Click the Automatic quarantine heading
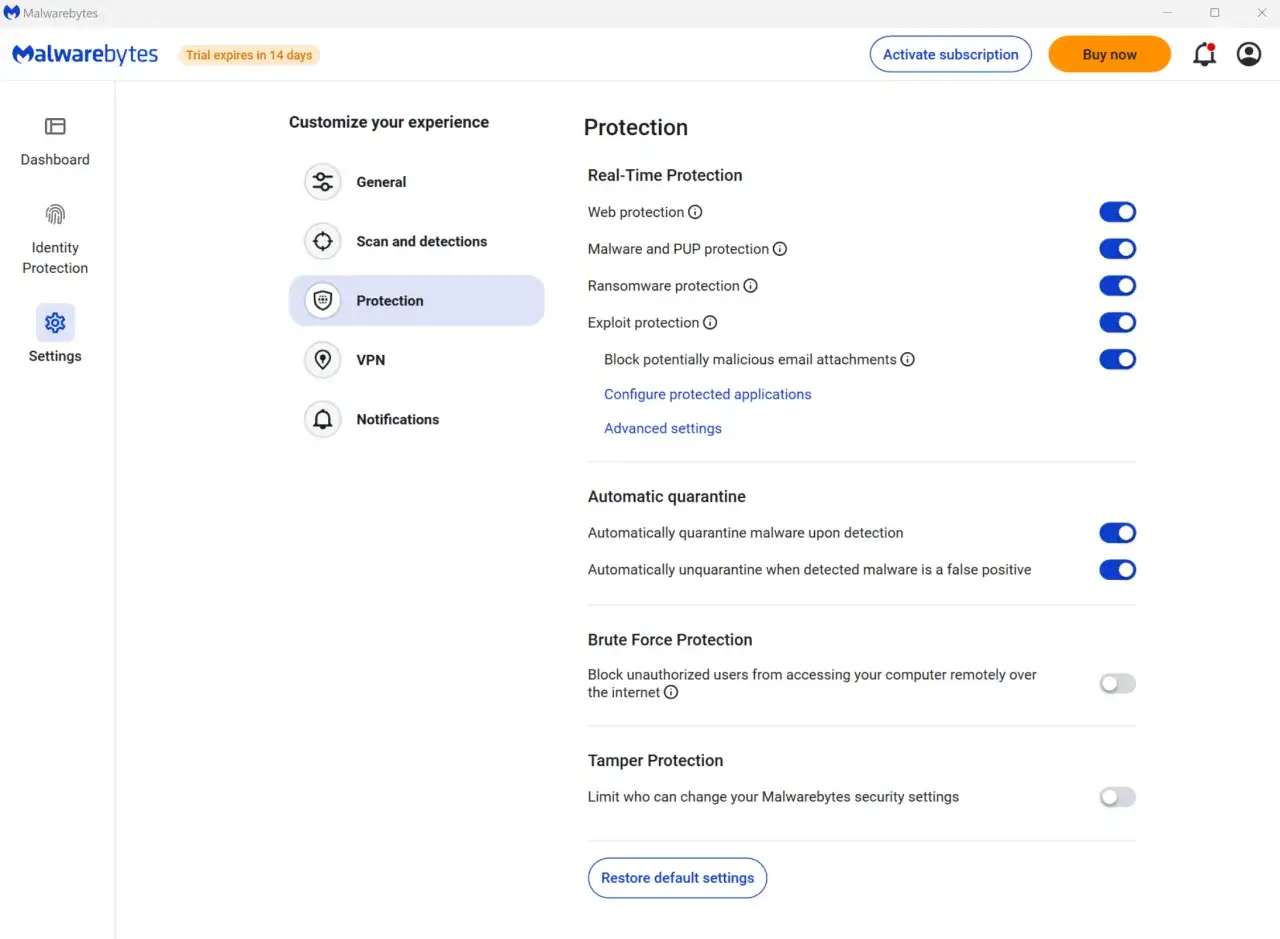1280x939 pixels. [x=667, y=496]
